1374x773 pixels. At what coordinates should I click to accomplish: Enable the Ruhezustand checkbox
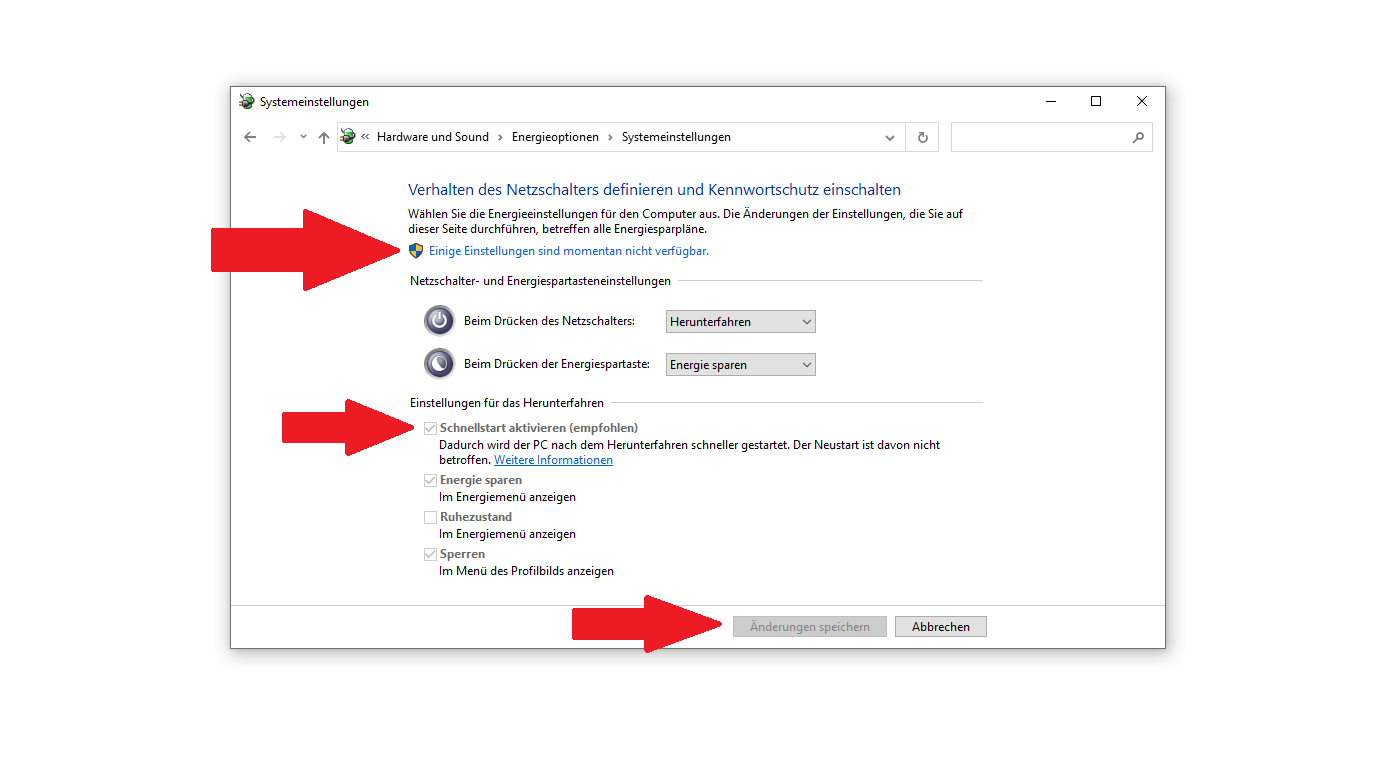(430, 517)
